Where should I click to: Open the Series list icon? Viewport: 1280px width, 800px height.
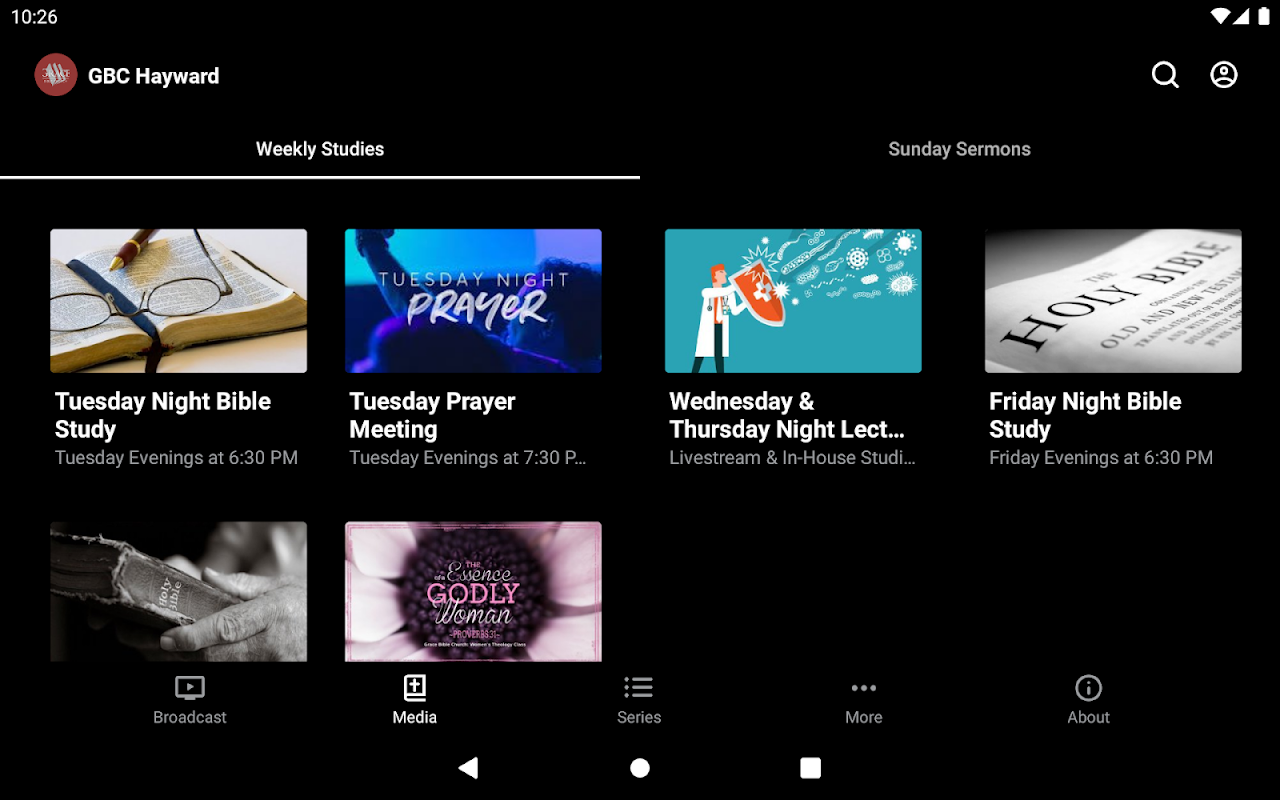[639, 688]
